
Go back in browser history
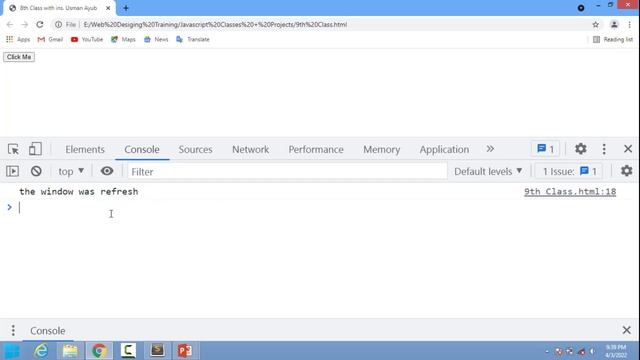(10, 24)
